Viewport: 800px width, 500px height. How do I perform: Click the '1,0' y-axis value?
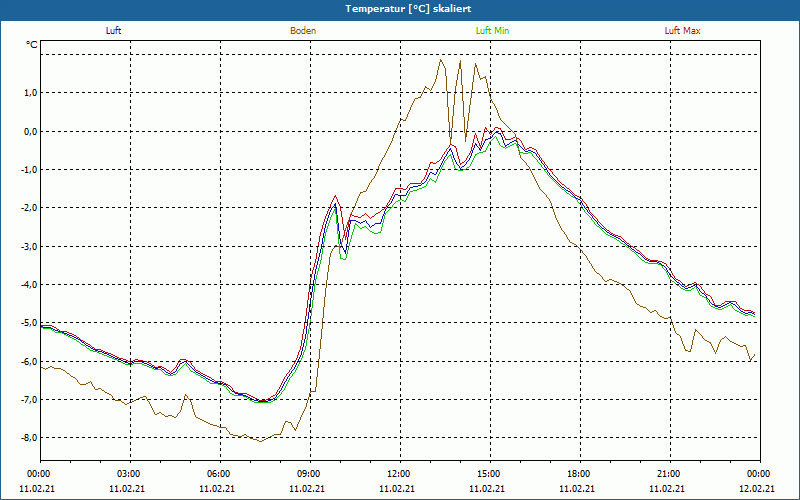[x=30, y=93]
